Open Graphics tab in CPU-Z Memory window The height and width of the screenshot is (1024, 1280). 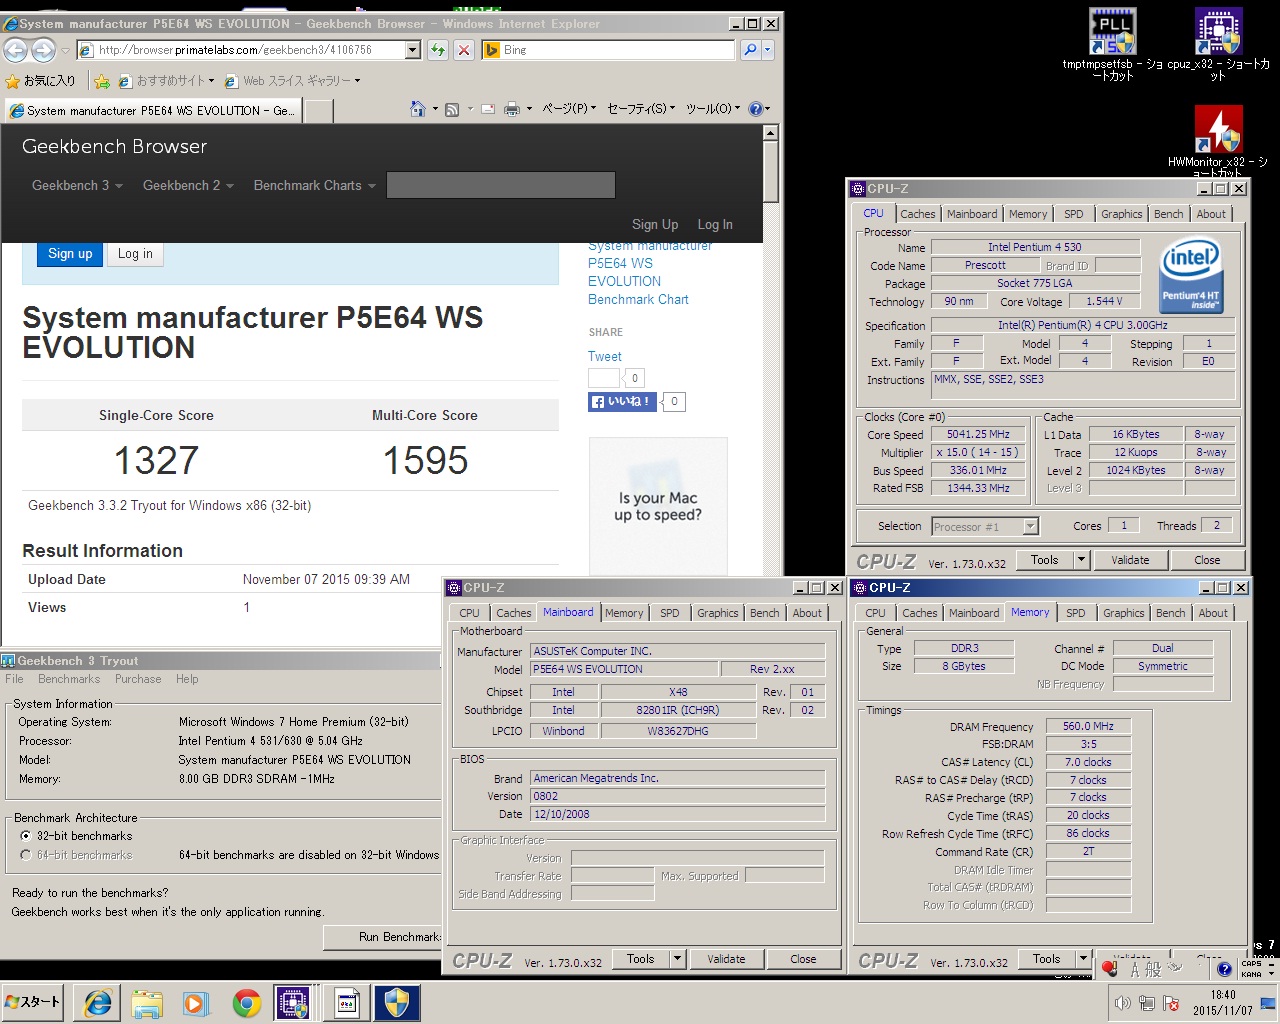click(1123, 613)
